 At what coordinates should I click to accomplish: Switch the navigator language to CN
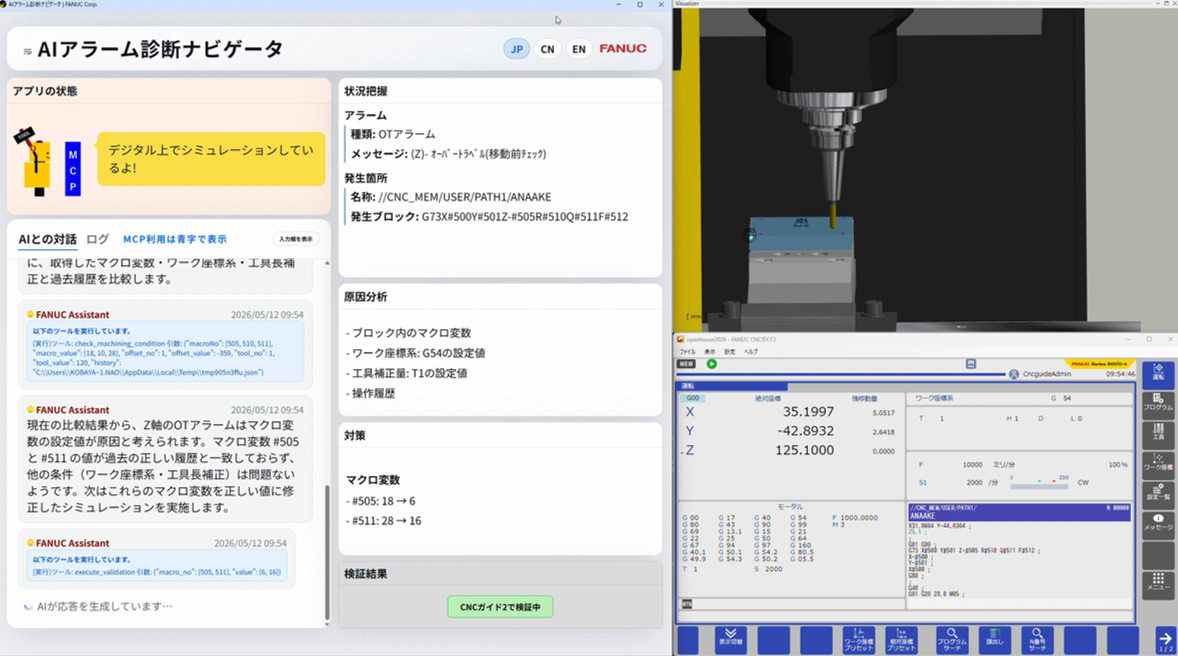[548, 49]
